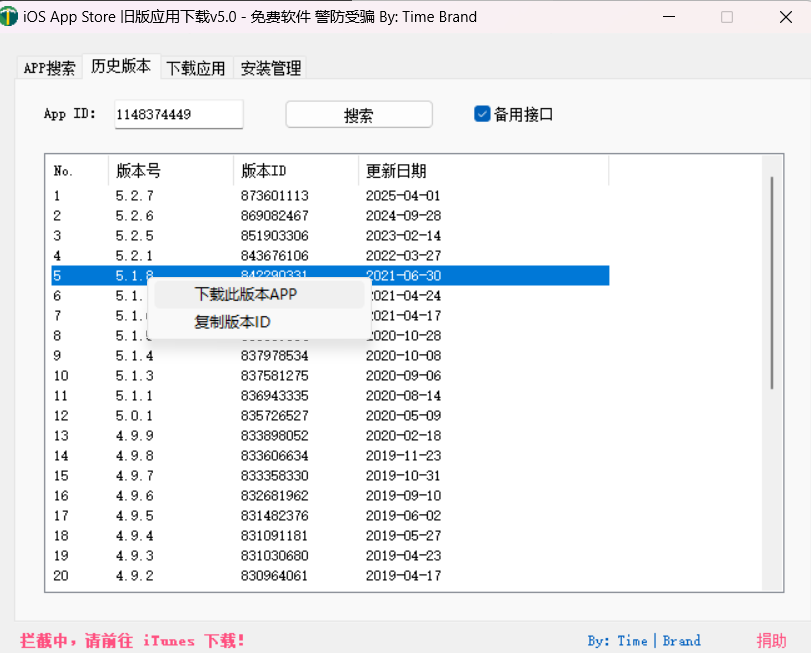Click version number 4.9.9
This screenshot has width=811, height=653.
[x=134, y=436]
